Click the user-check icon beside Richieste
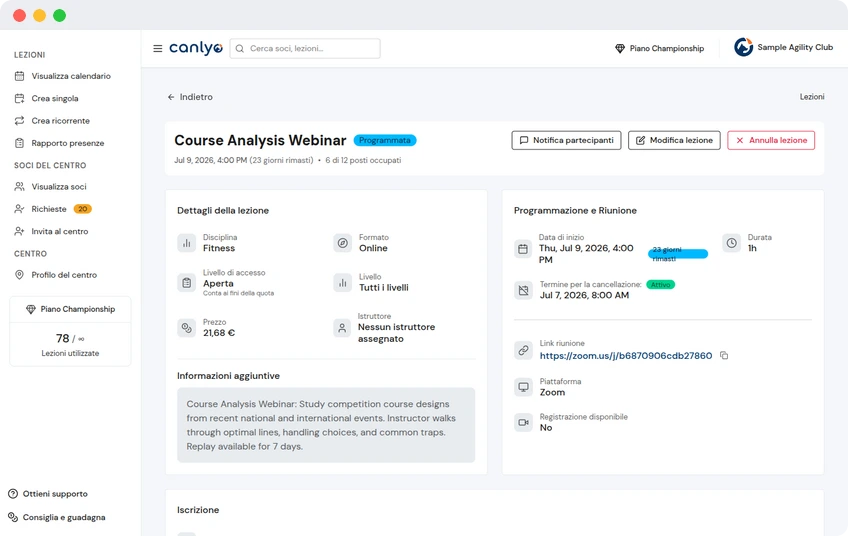848x536 pixels. 19,209
